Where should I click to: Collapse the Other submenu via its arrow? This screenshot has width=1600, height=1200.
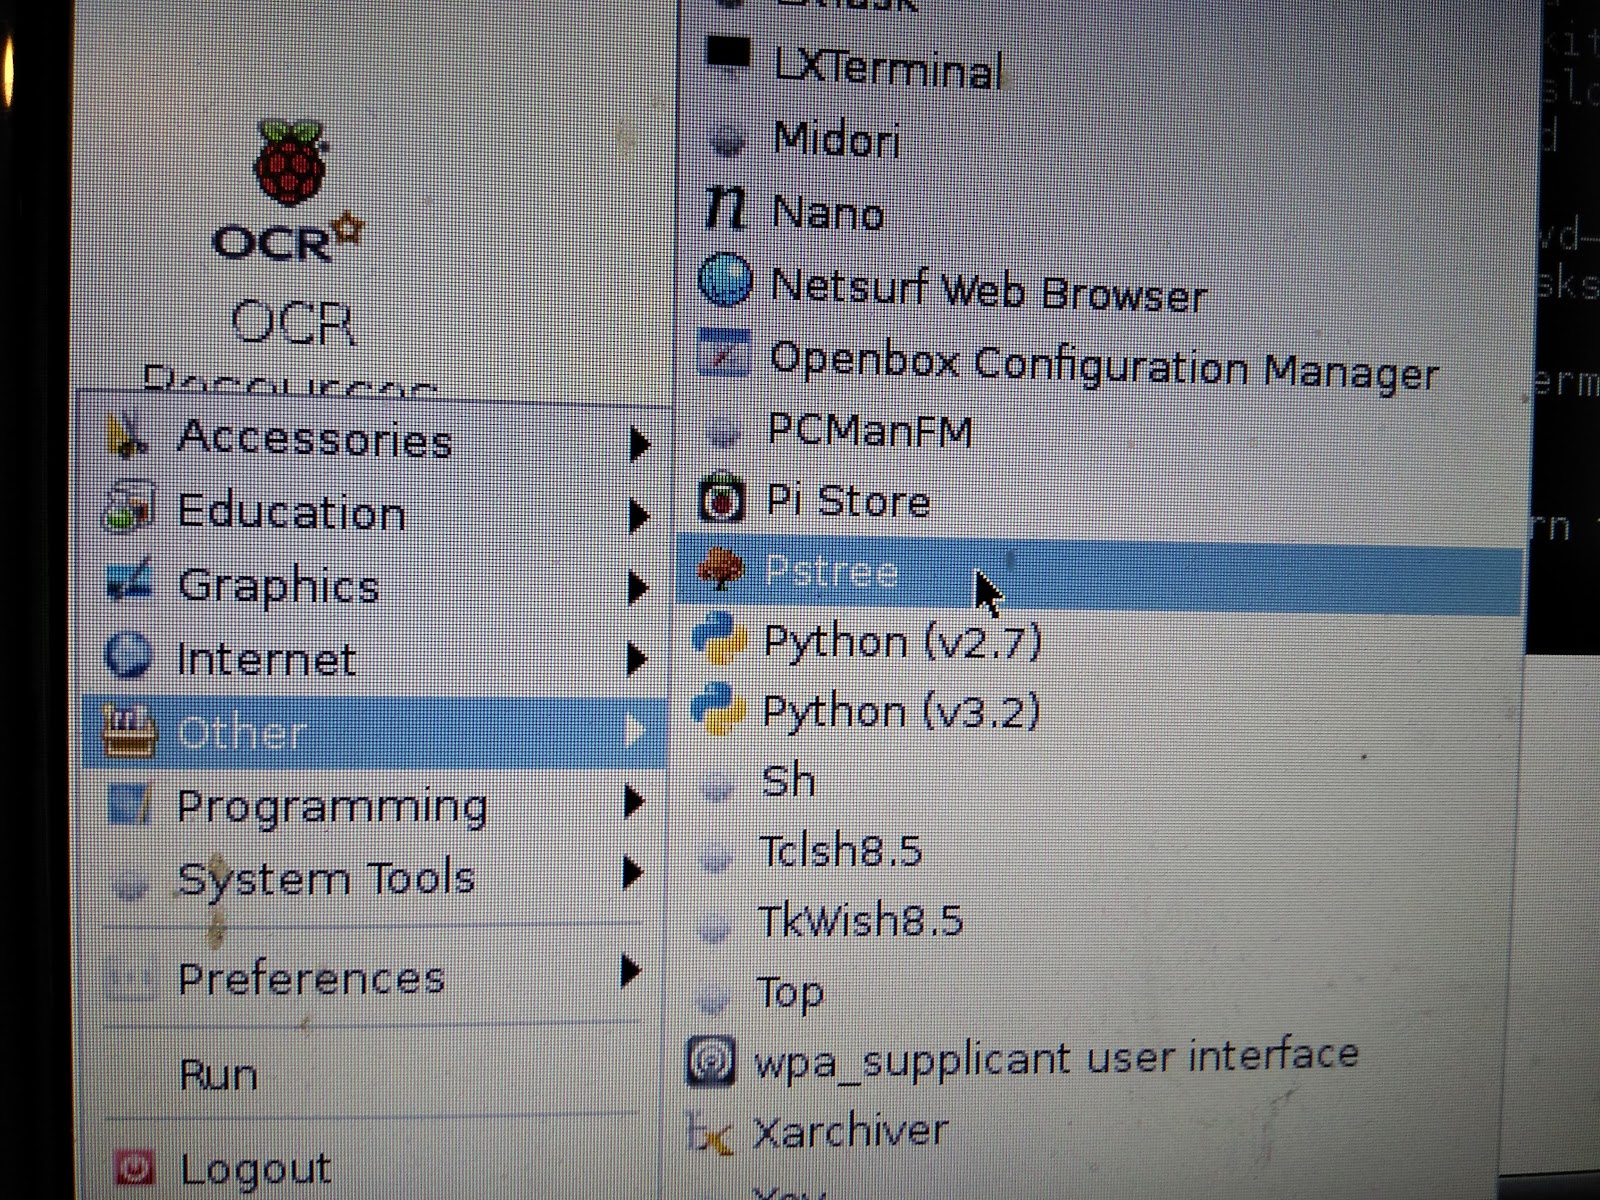pyautogui.click(x=635, y=731)
